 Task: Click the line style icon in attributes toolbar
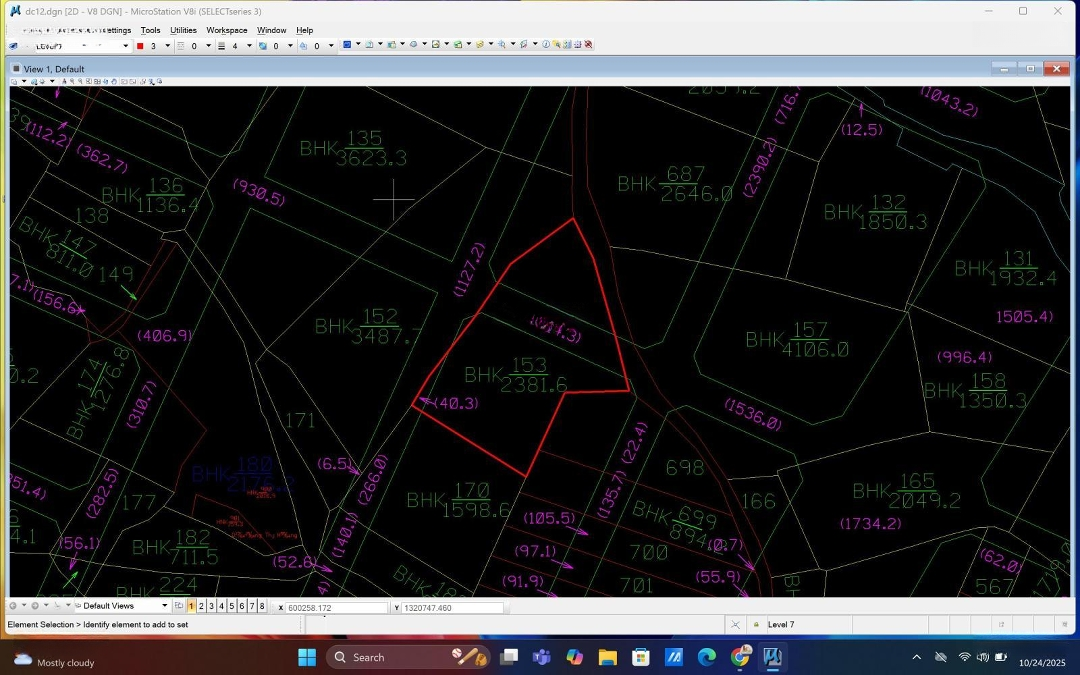pos(182,46)
